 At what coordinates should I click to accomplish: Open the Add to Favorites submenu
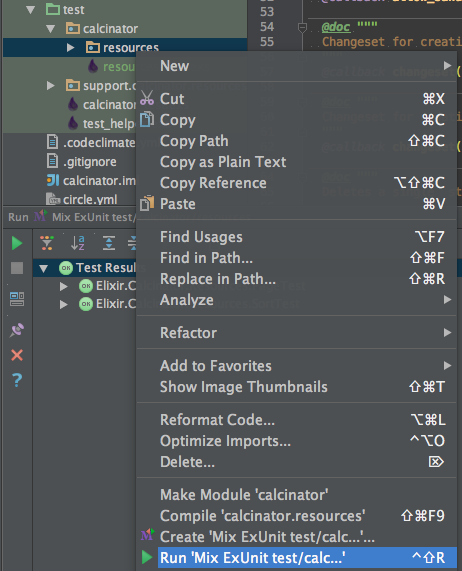(x=296, y=366)
